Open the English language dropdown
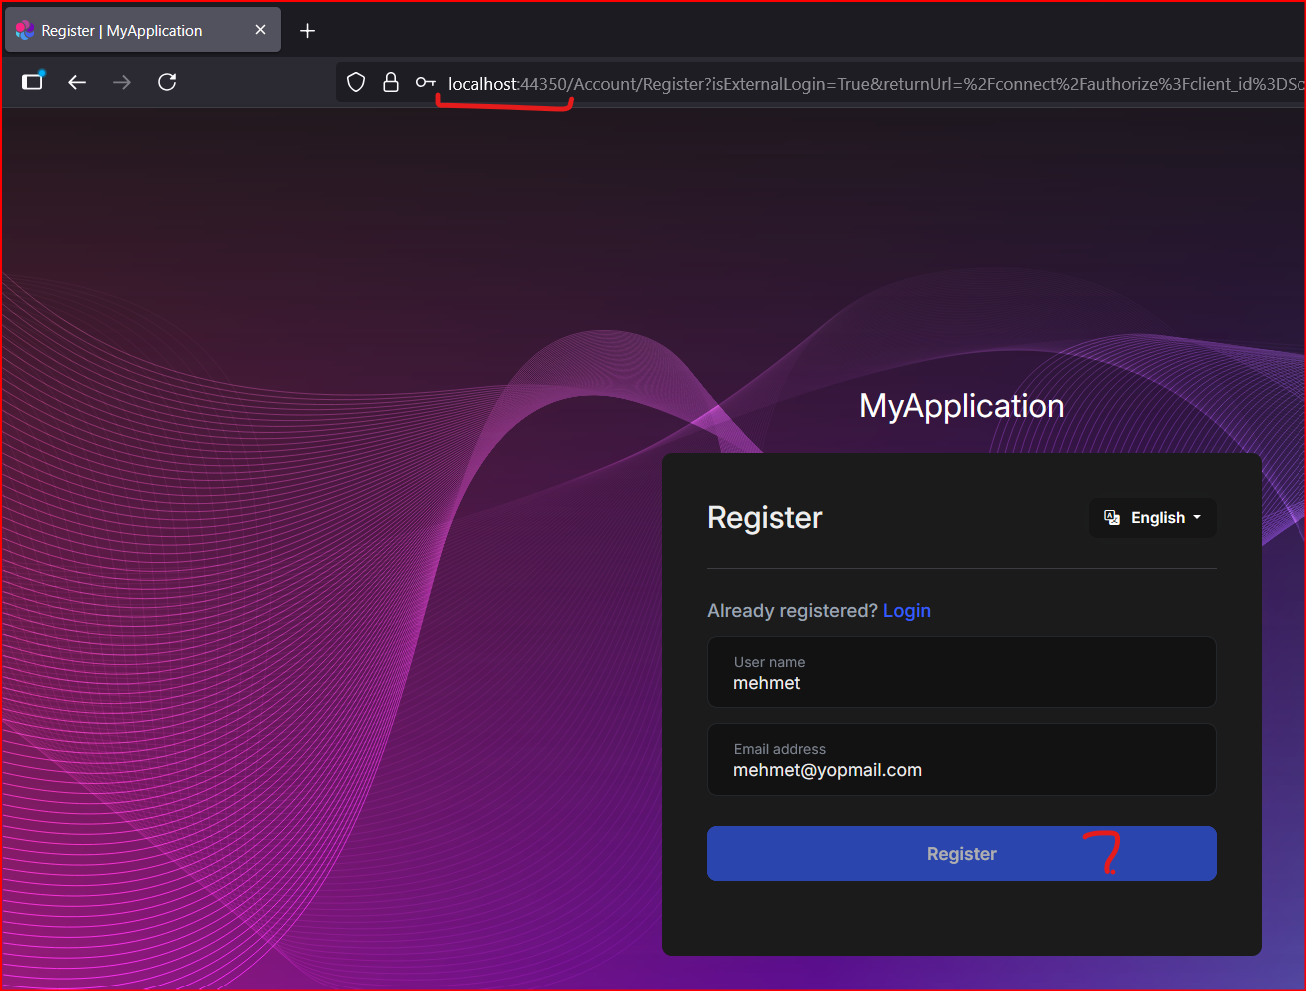 coord(1152,518)
